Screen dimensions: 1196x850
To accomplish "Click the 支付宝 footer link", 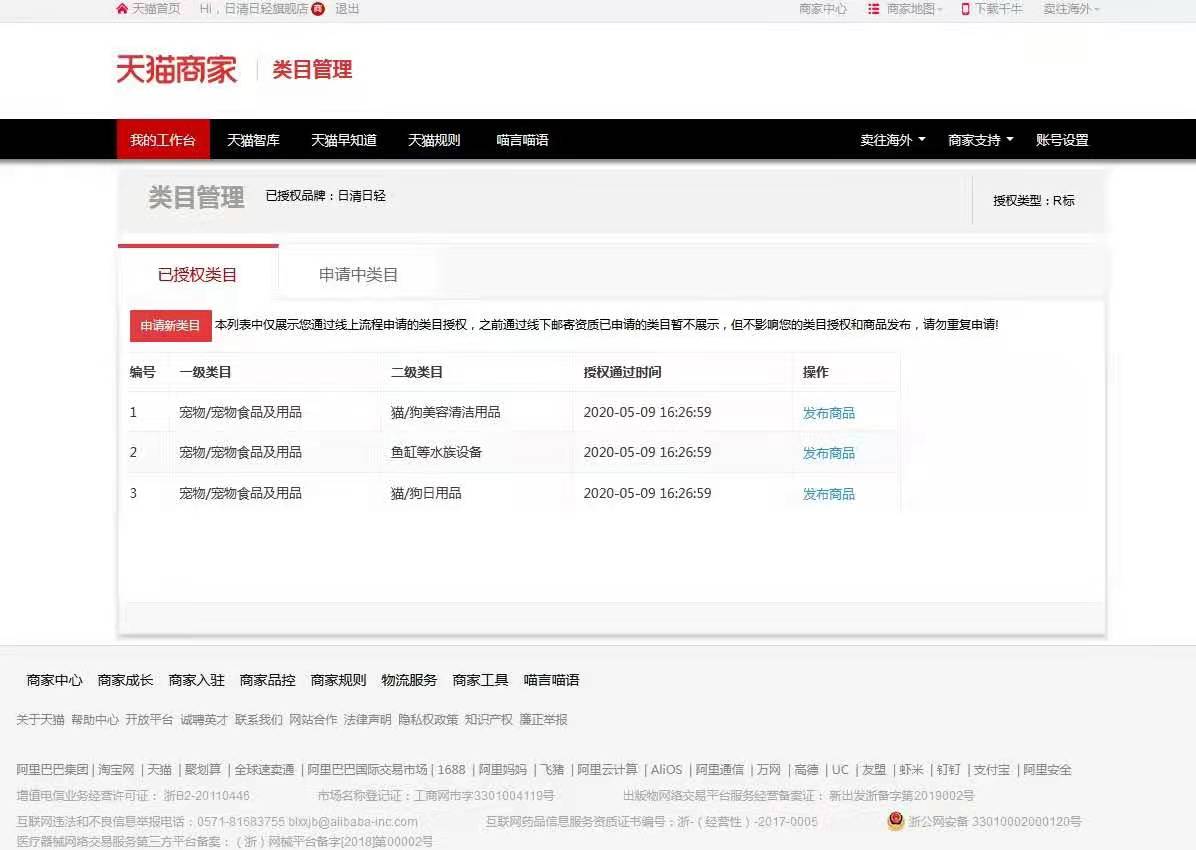I will (992, 770).
